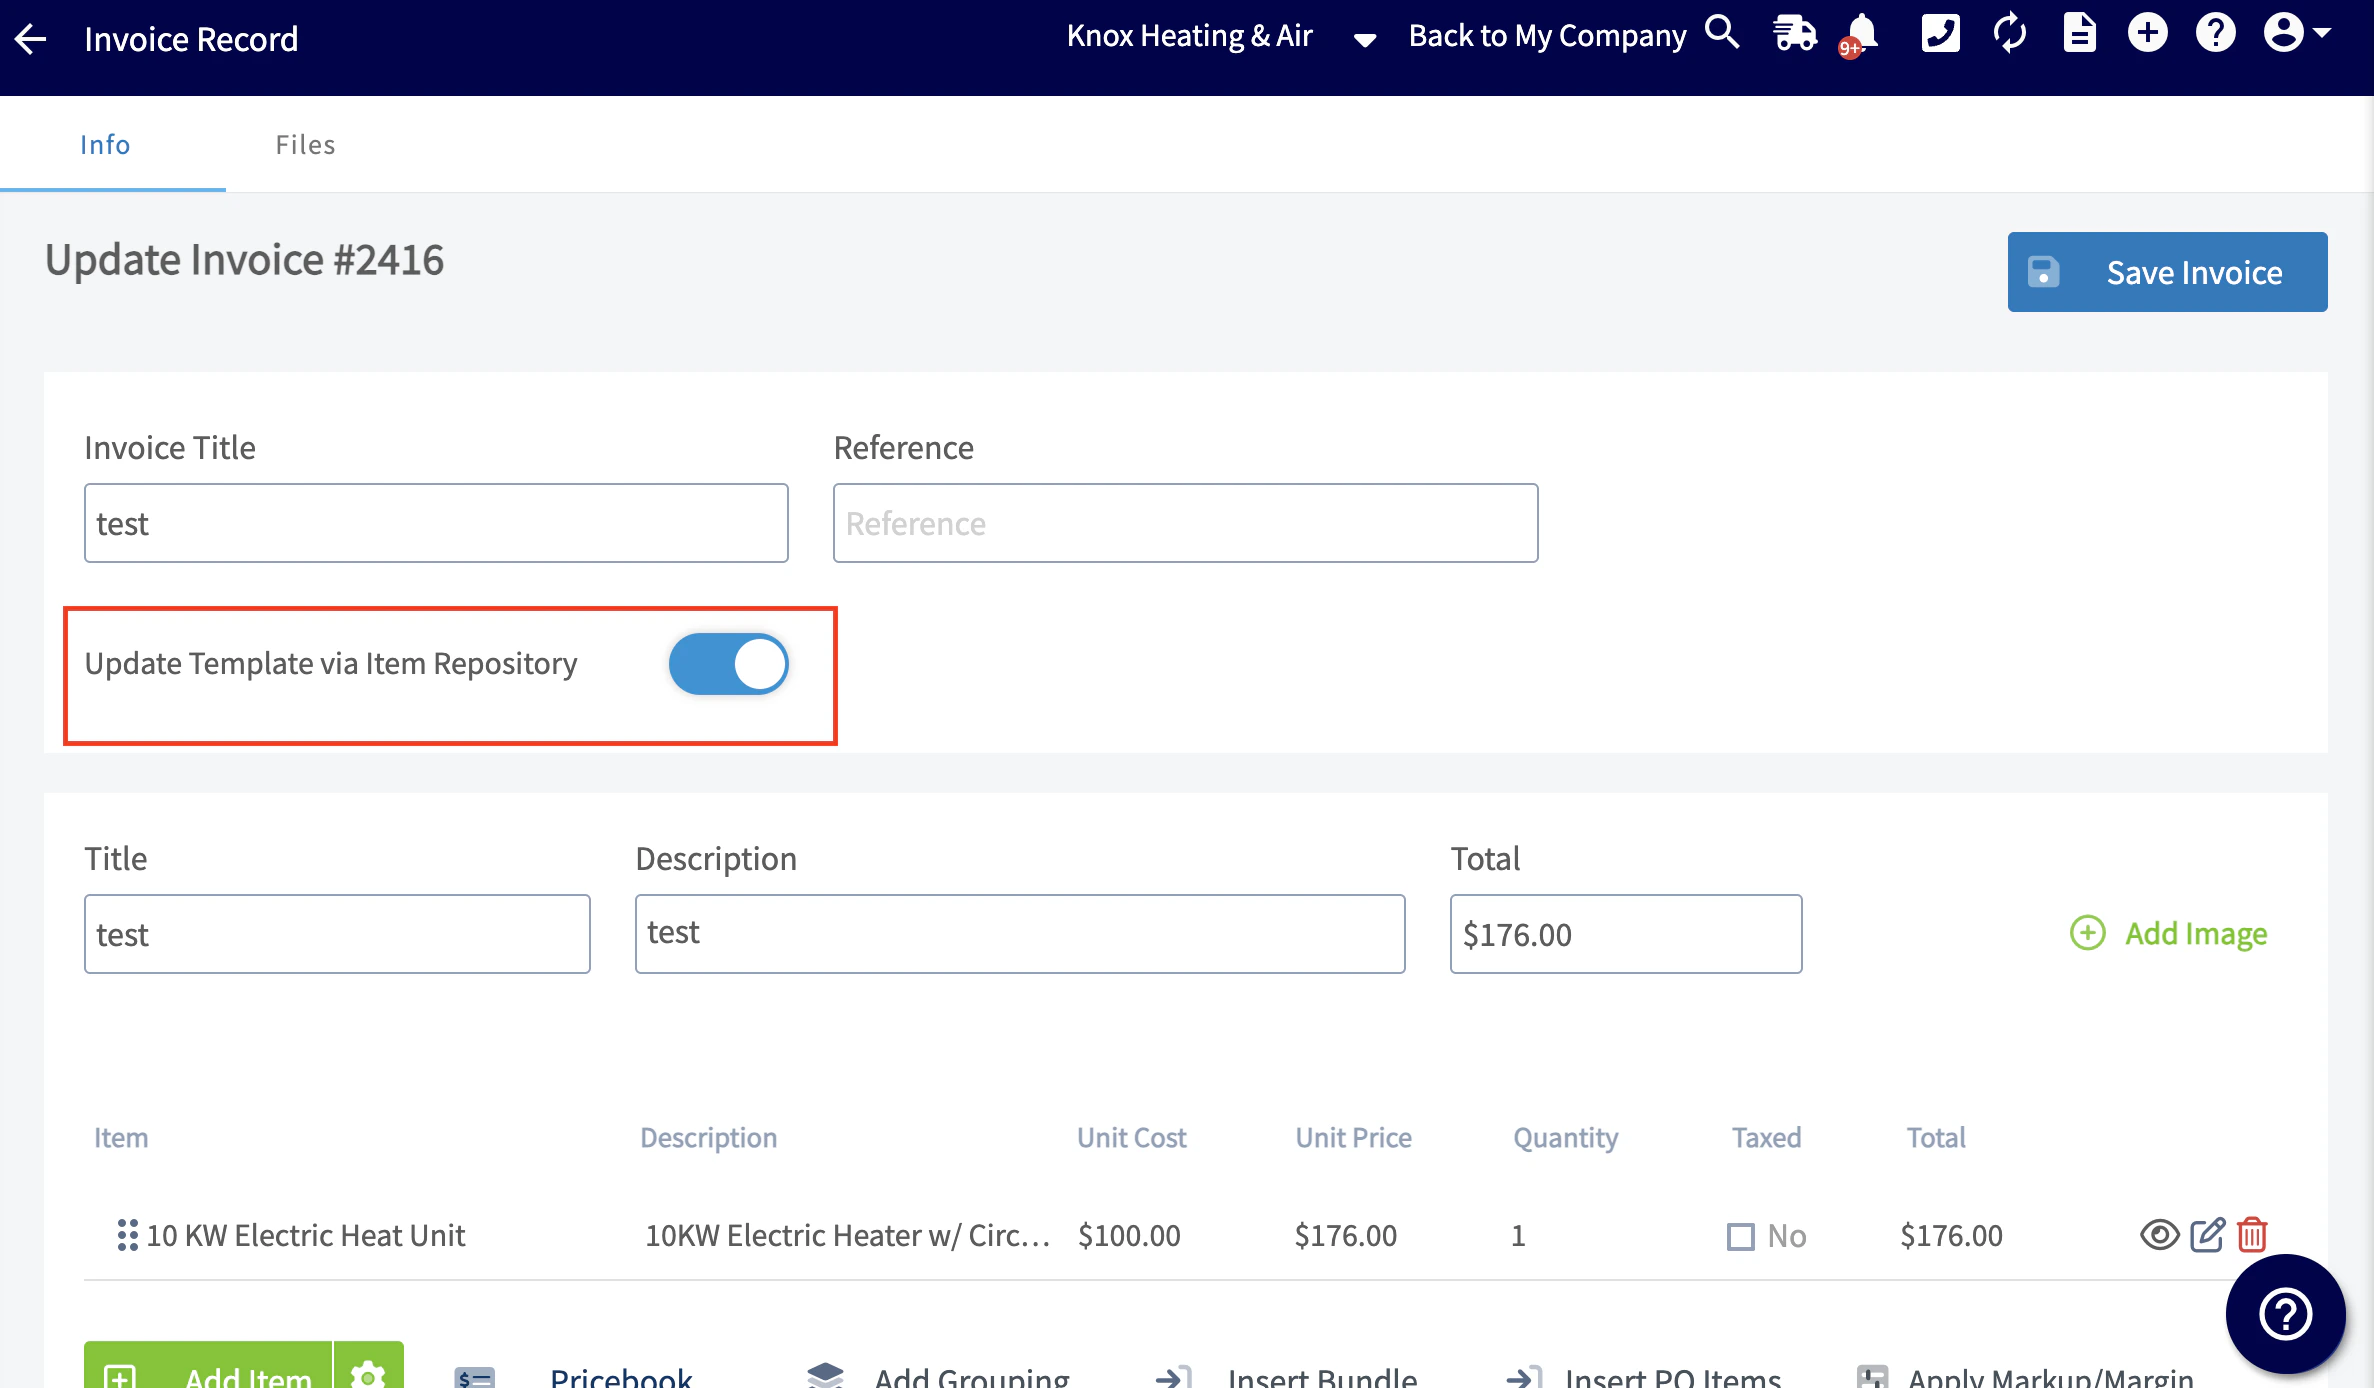Click Apply Markup/Margin
Screen dimensions: 2374x1388
pyautogui.click(x=2024, y=1377)
